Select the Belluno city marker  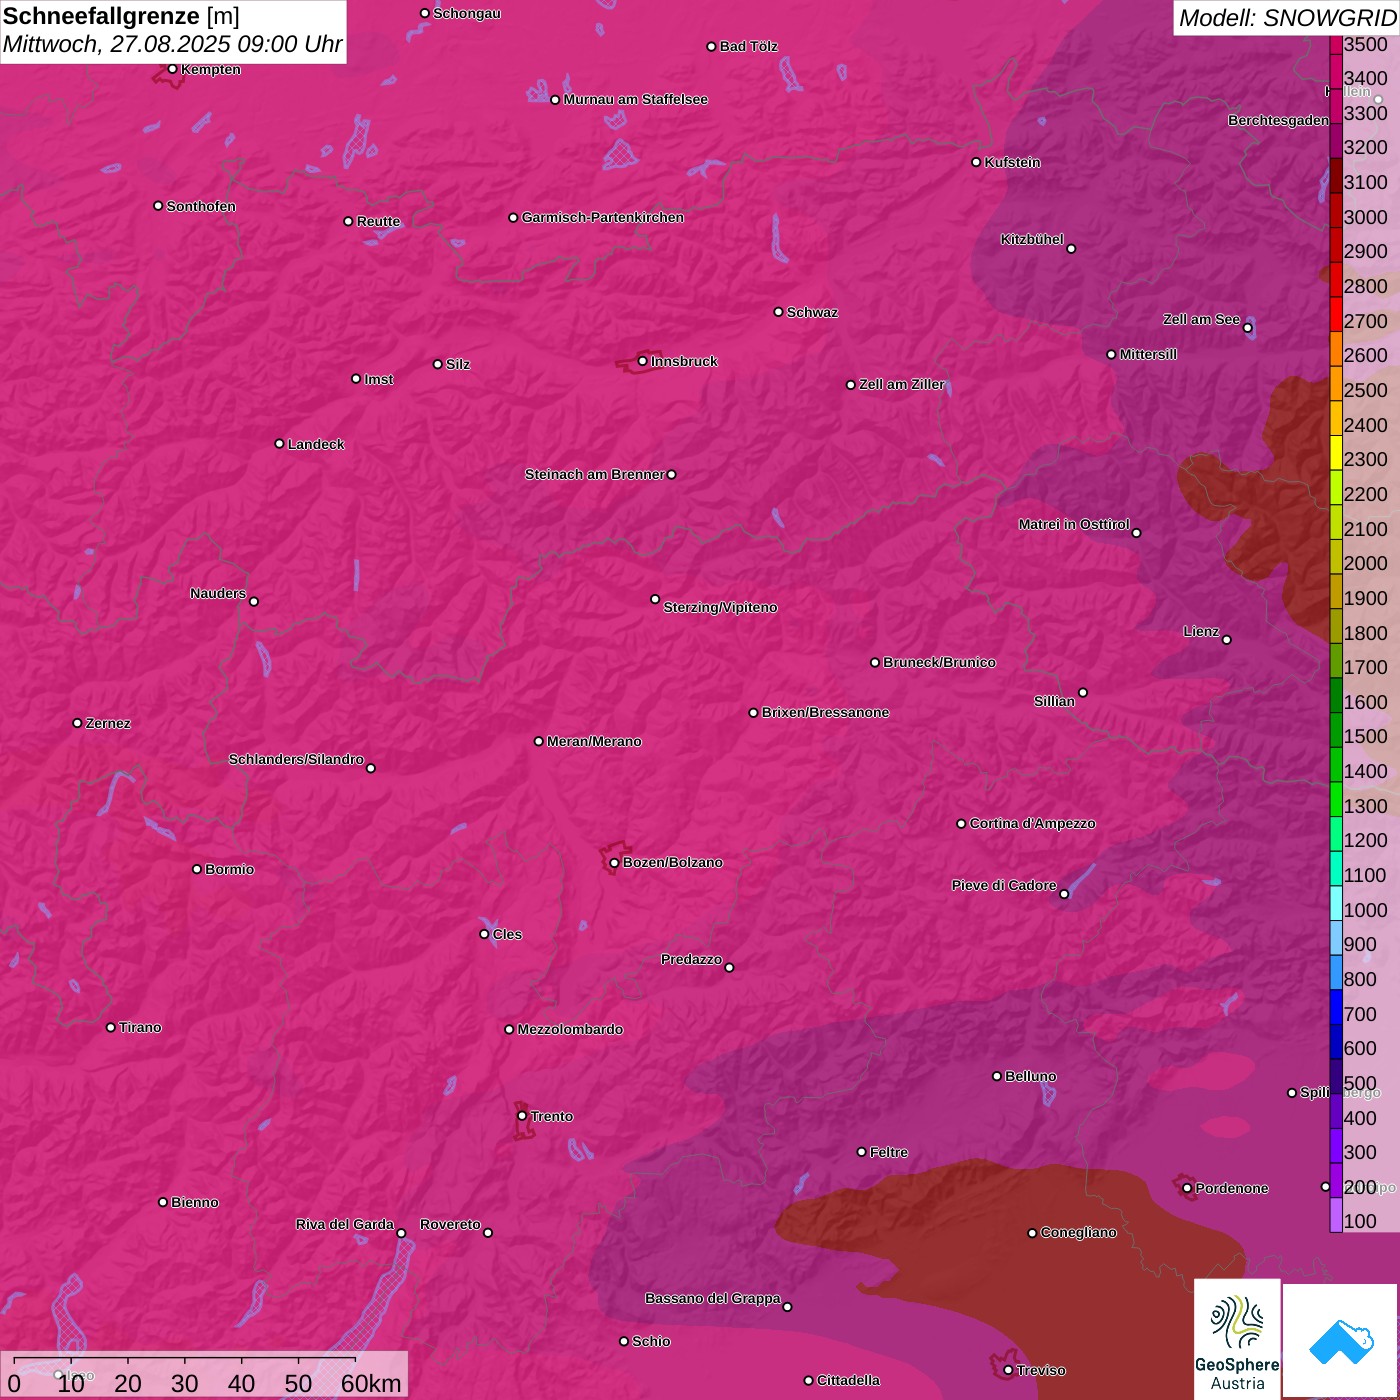point(996,1076)
